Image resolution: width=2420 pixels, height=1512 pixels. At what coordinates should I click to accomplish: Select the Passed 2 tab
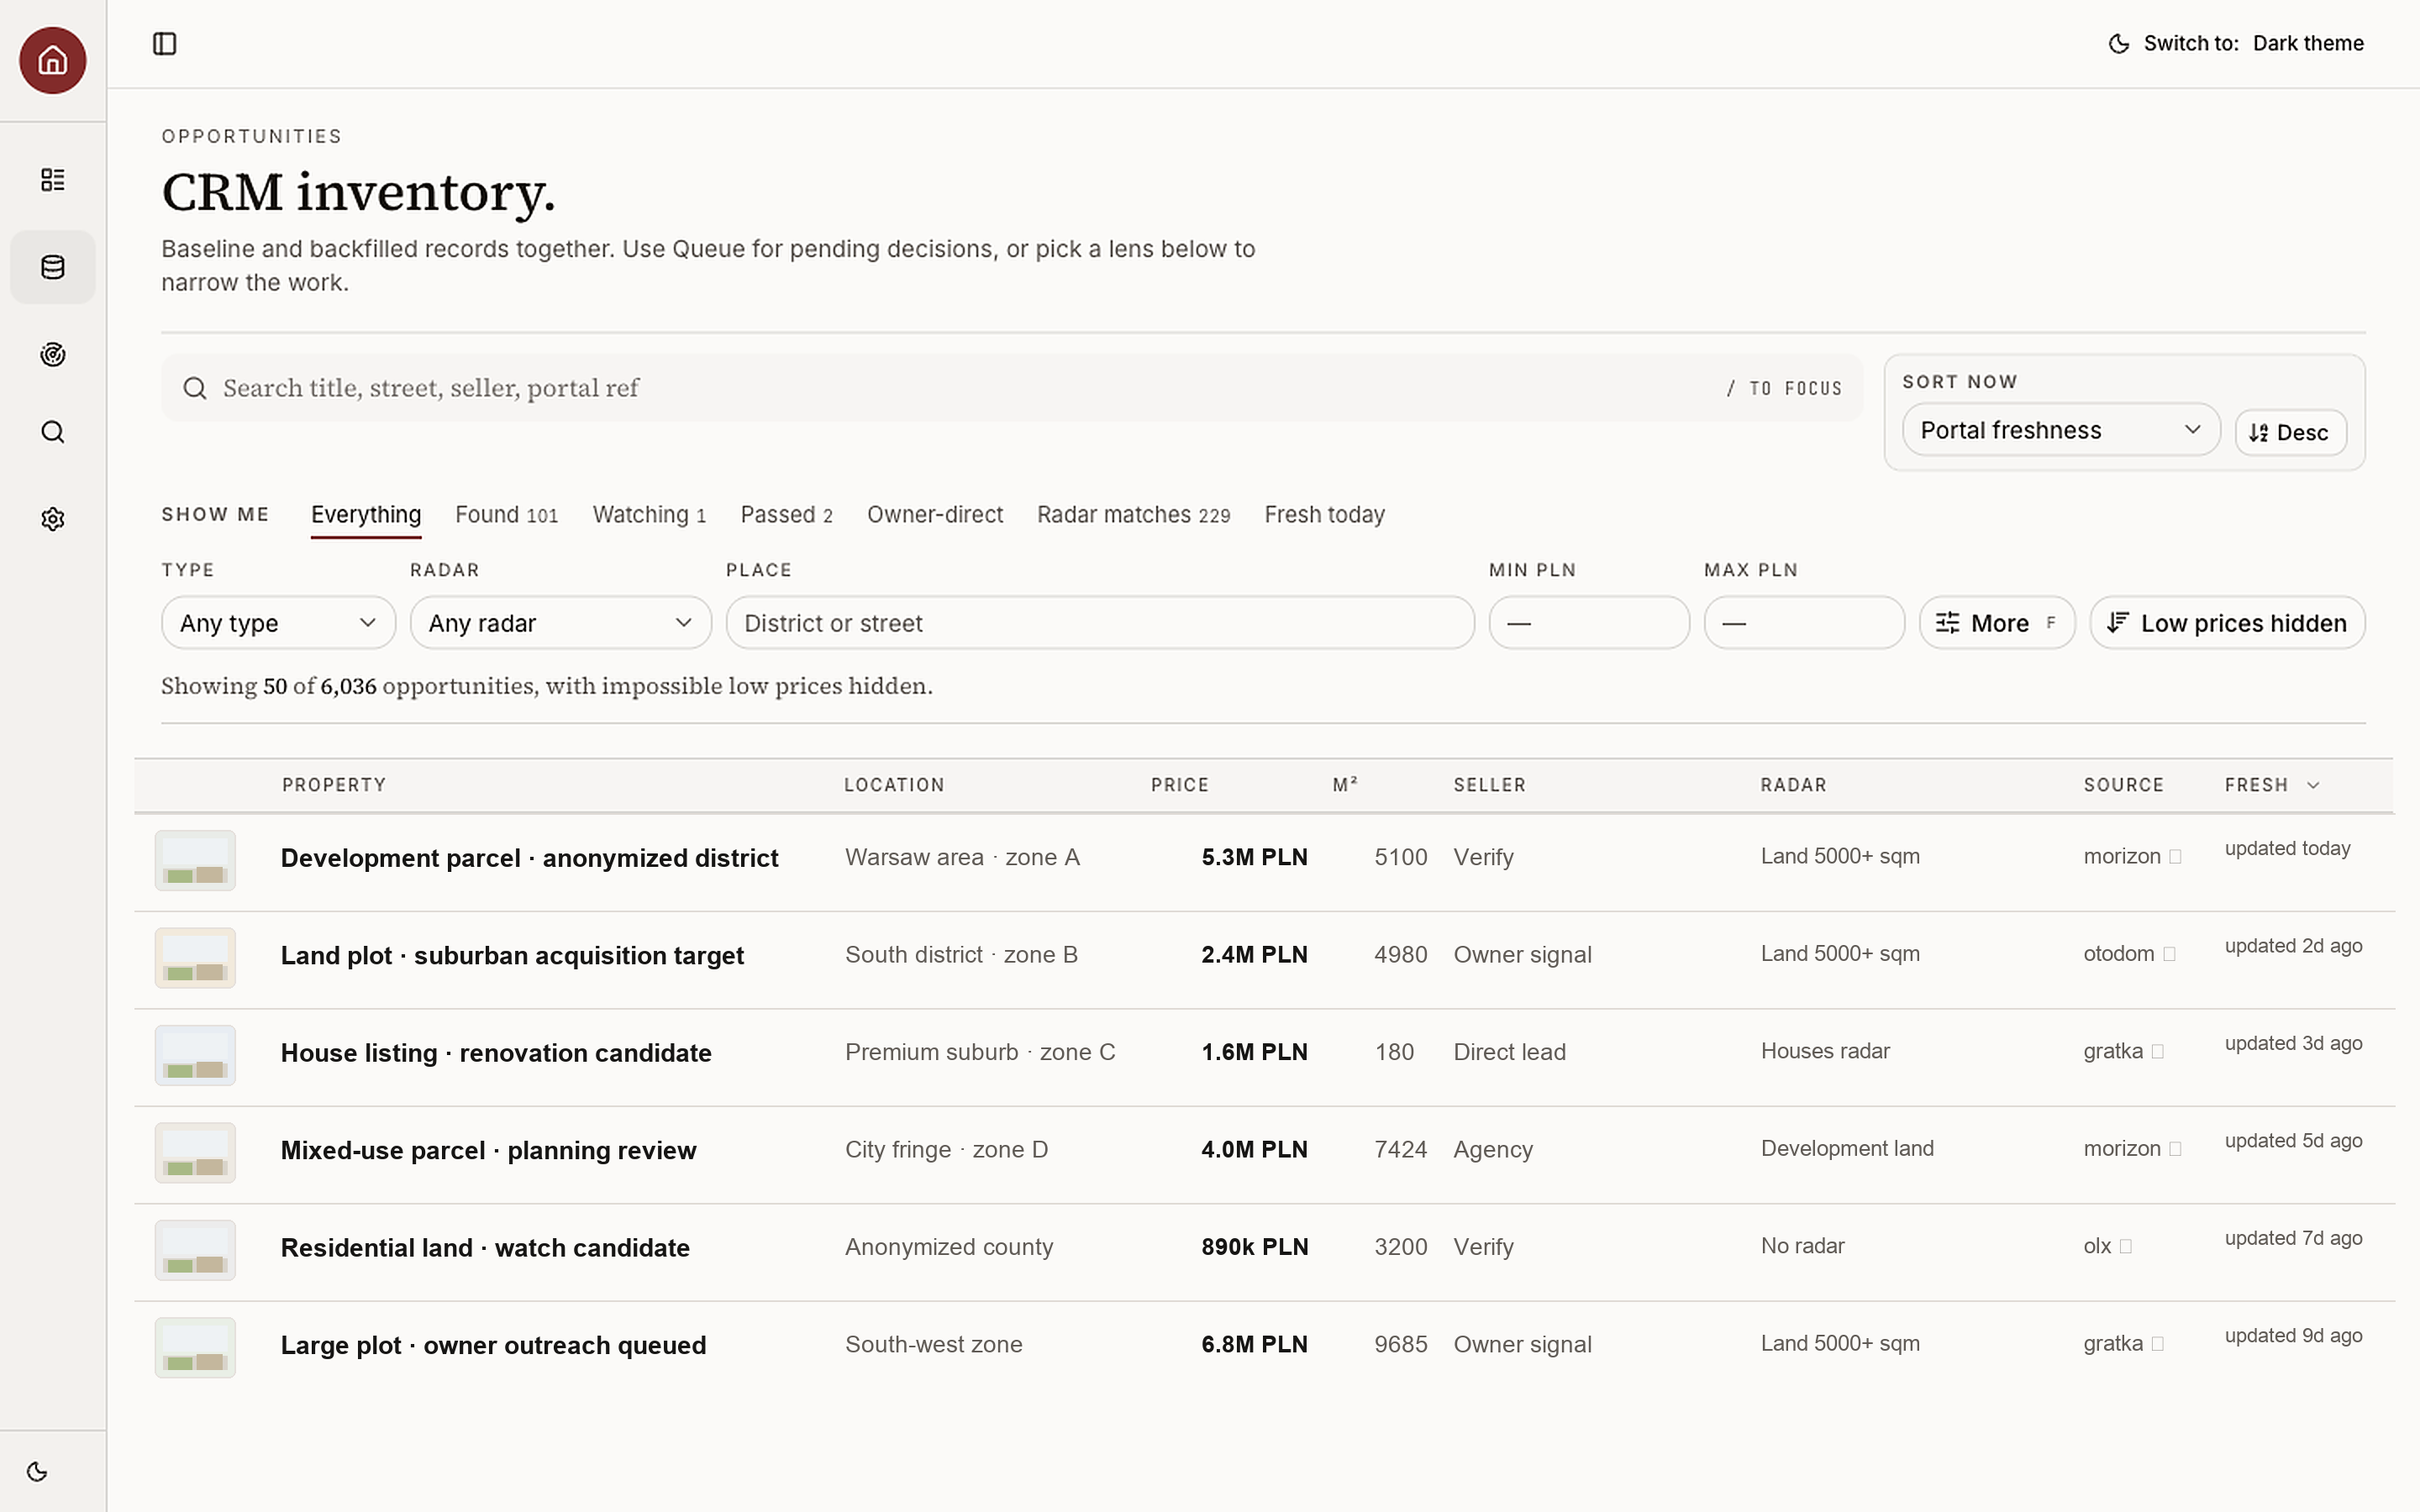(786, 515)
